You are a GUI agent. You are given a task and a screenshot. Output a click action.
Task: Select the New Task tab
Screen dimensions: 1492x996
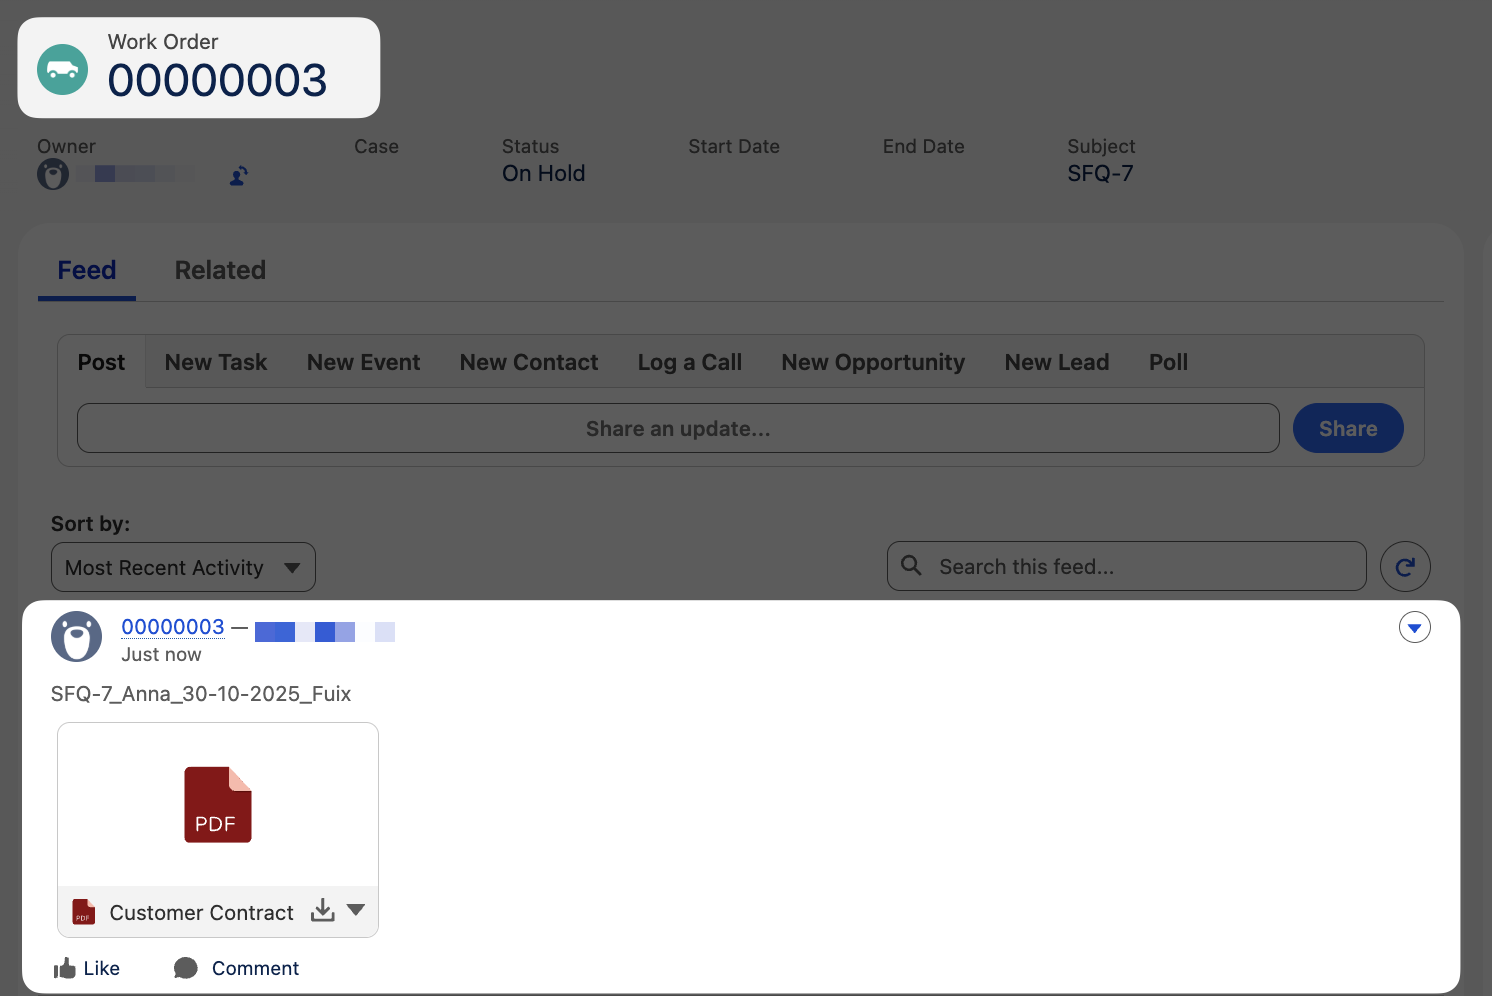pos(216,362)
